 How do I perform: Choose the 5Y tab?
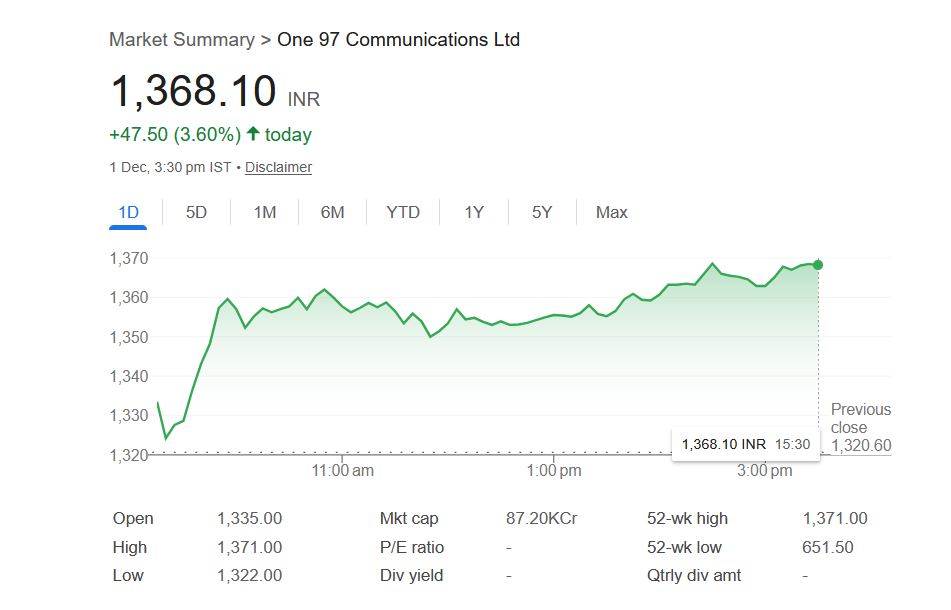pyautogui.click(x=542, y=212)
